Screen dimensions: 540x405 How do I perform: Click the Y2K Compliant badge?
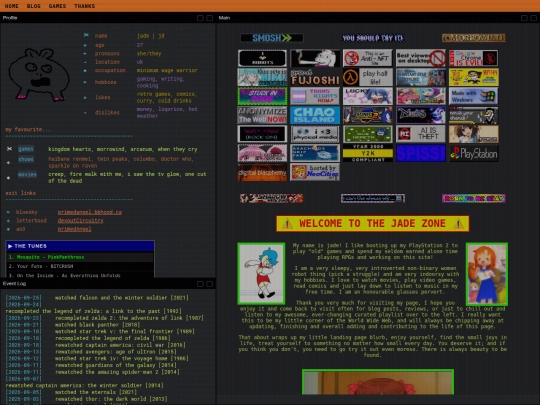(367, 153)
